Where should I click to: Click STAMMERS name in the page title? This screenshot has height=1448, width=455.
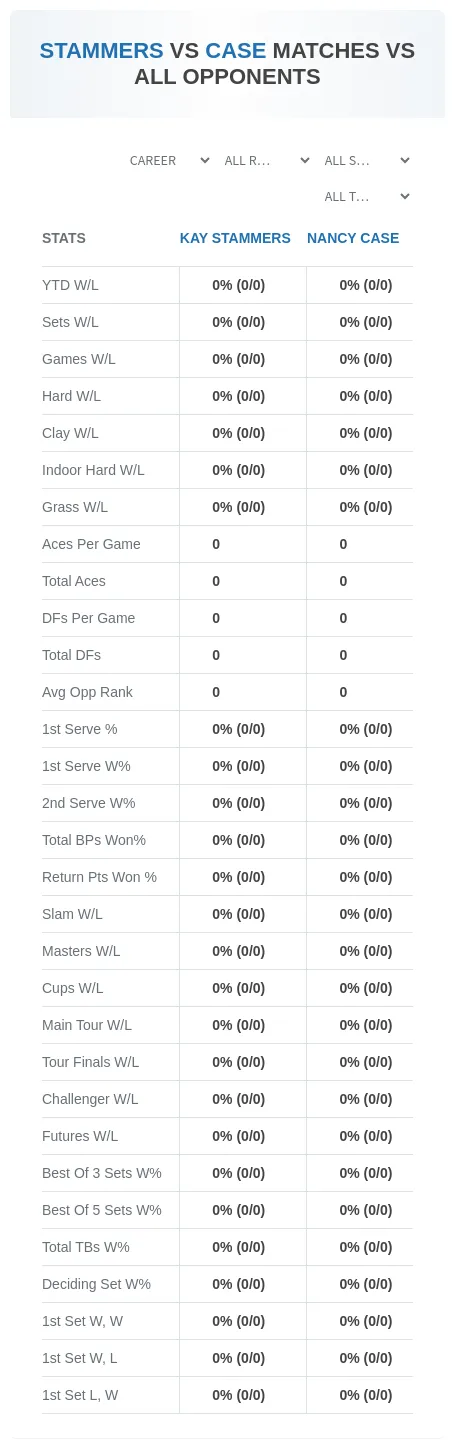pyautogui.click(x=101, y=51)
